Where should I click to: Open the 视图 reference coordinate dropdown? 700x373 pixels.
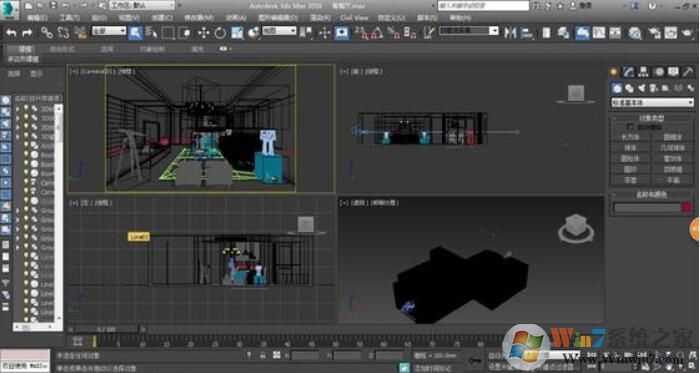coord(279,31)
